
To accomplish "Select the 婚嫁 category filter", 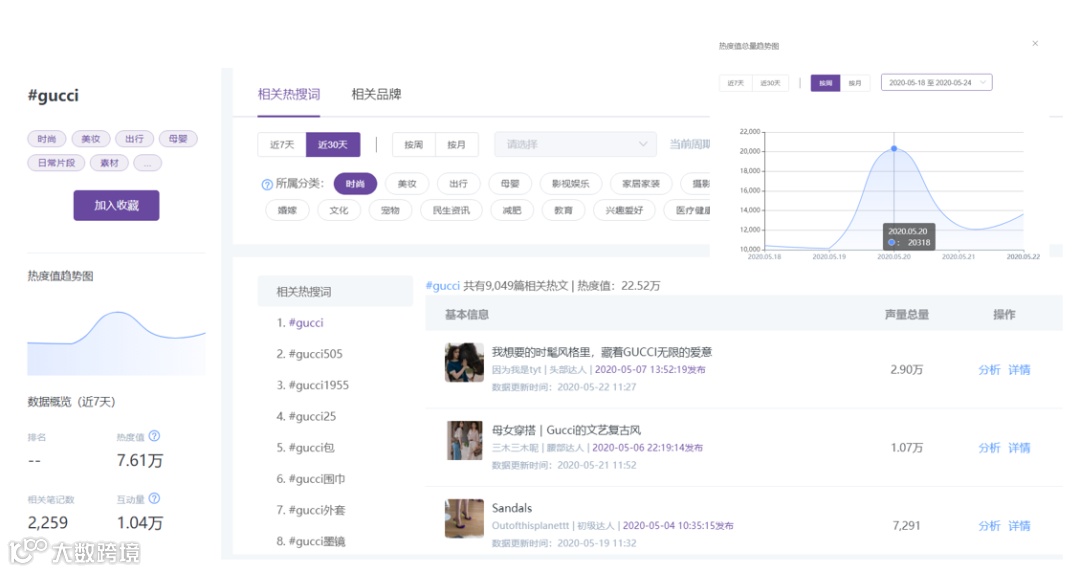I will coord(287,210).
